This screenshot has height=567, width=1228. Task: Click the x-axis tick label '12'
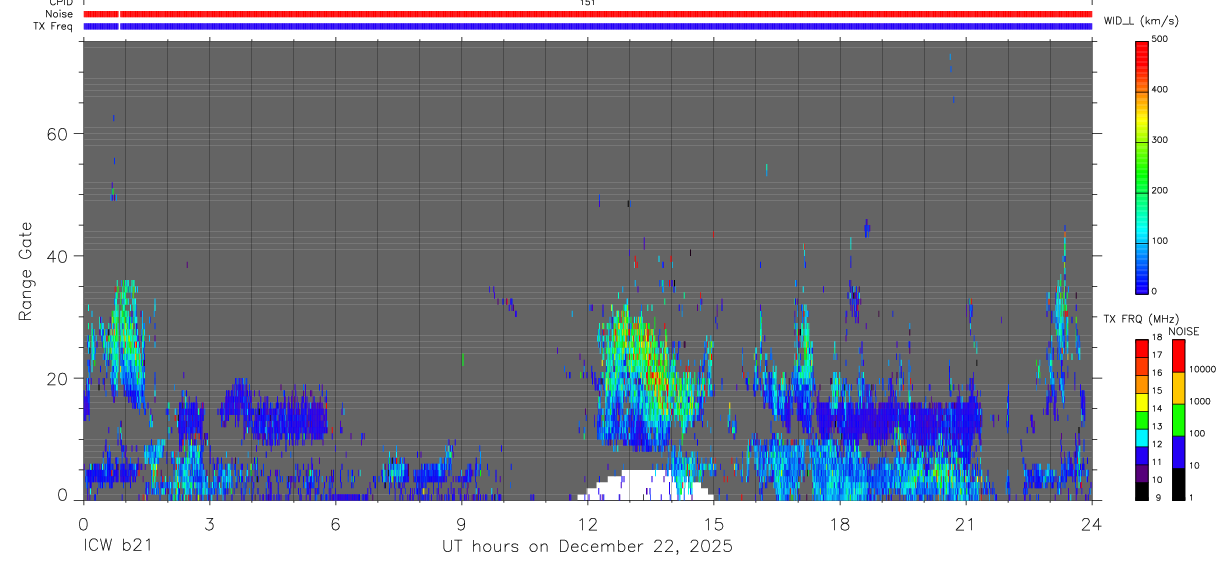click(587, 522)
